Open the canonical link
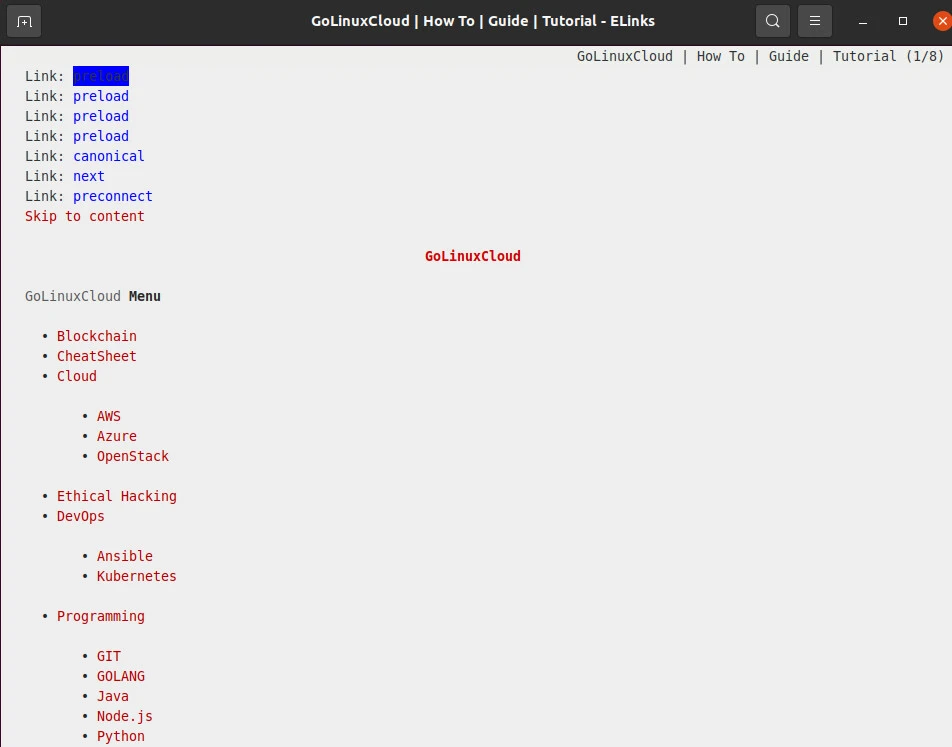952x747 pixels. tap(108, 156)
